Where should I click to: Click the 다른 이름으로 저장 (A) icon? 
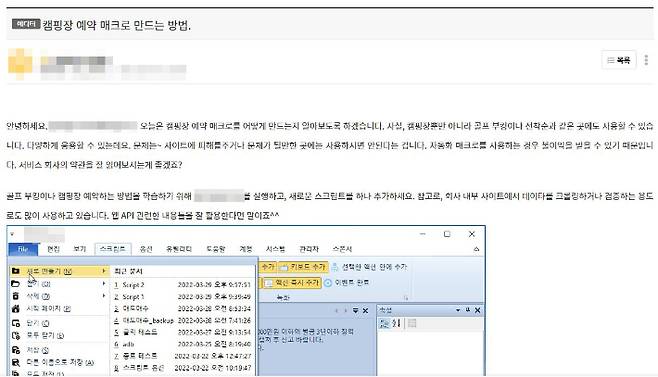tap(16, 362)
